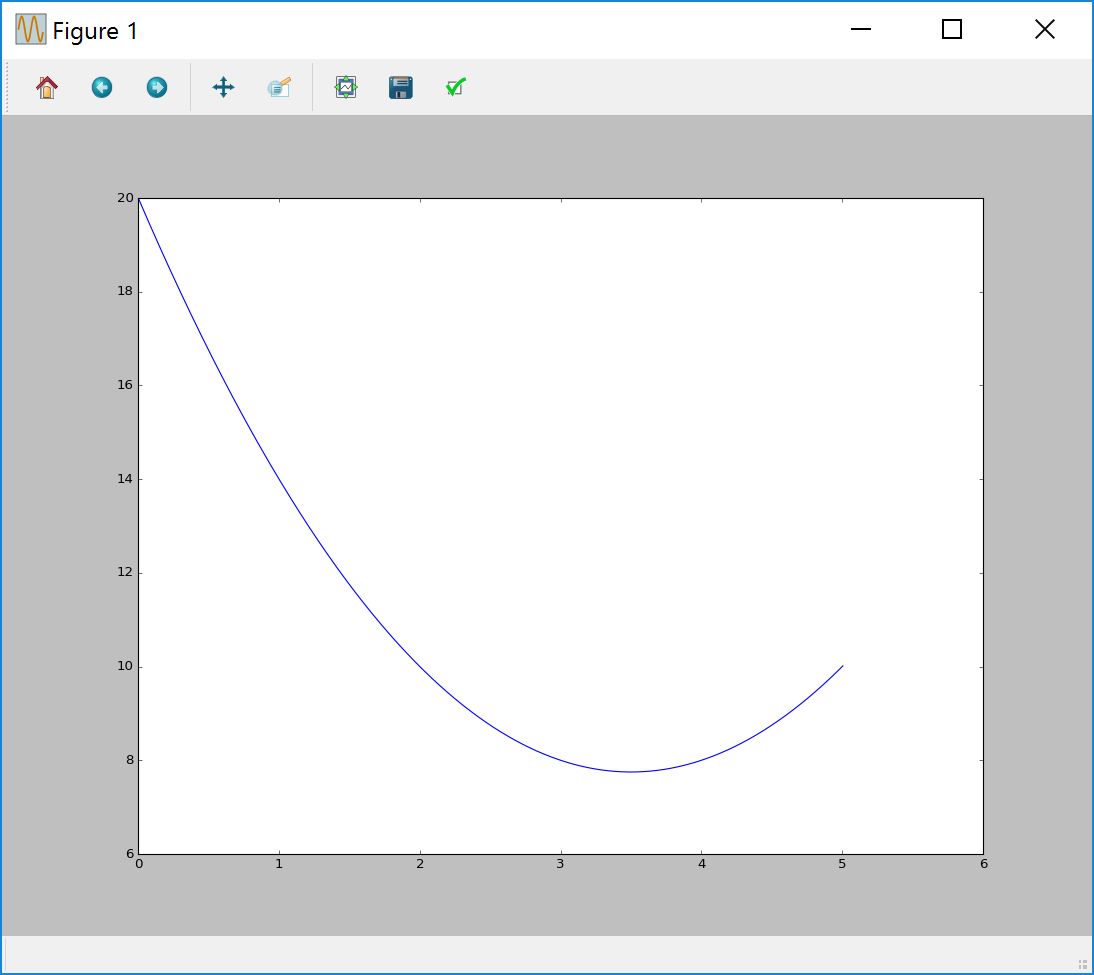The image size is (1094, 975).
Task: Click the x-axis tick label "6"
Action: click(984, 864)
